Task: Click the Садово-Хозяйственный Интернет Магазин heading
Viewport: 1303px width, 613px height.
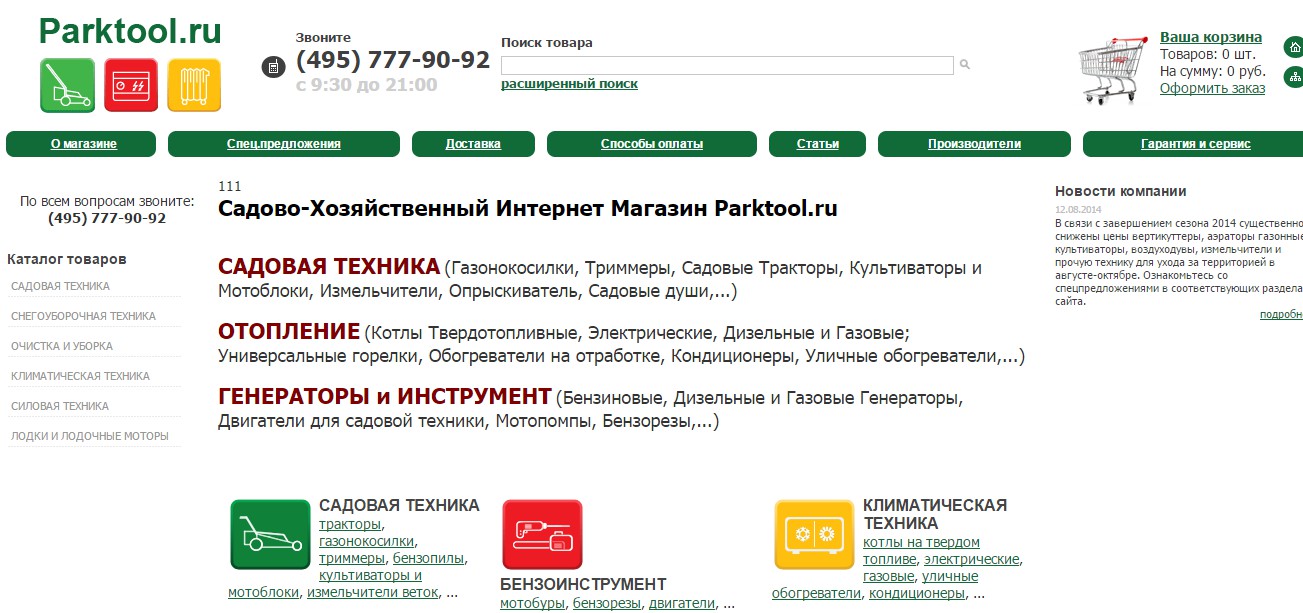Action: [528, 209]
